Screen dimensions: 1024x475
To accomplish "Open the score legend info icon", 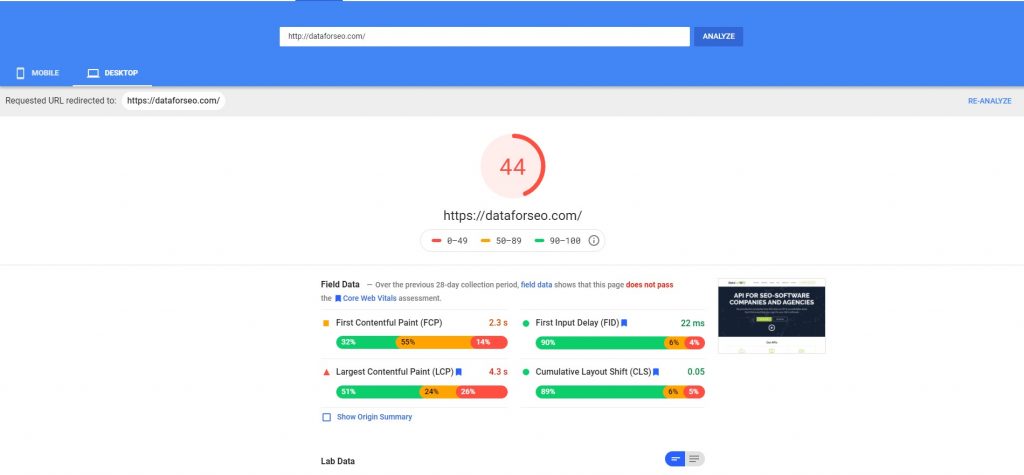I will [594, 240].
